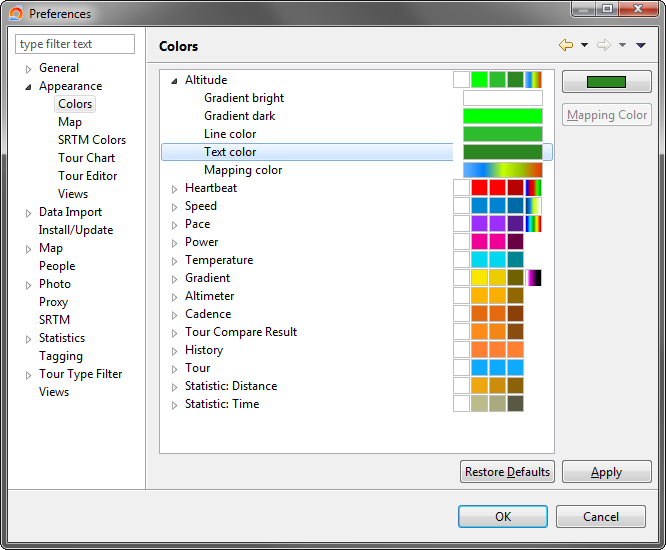Click the Apply button
Image resolution: width=666 pixels, height=550 pixels.
[x=606, y=472]
